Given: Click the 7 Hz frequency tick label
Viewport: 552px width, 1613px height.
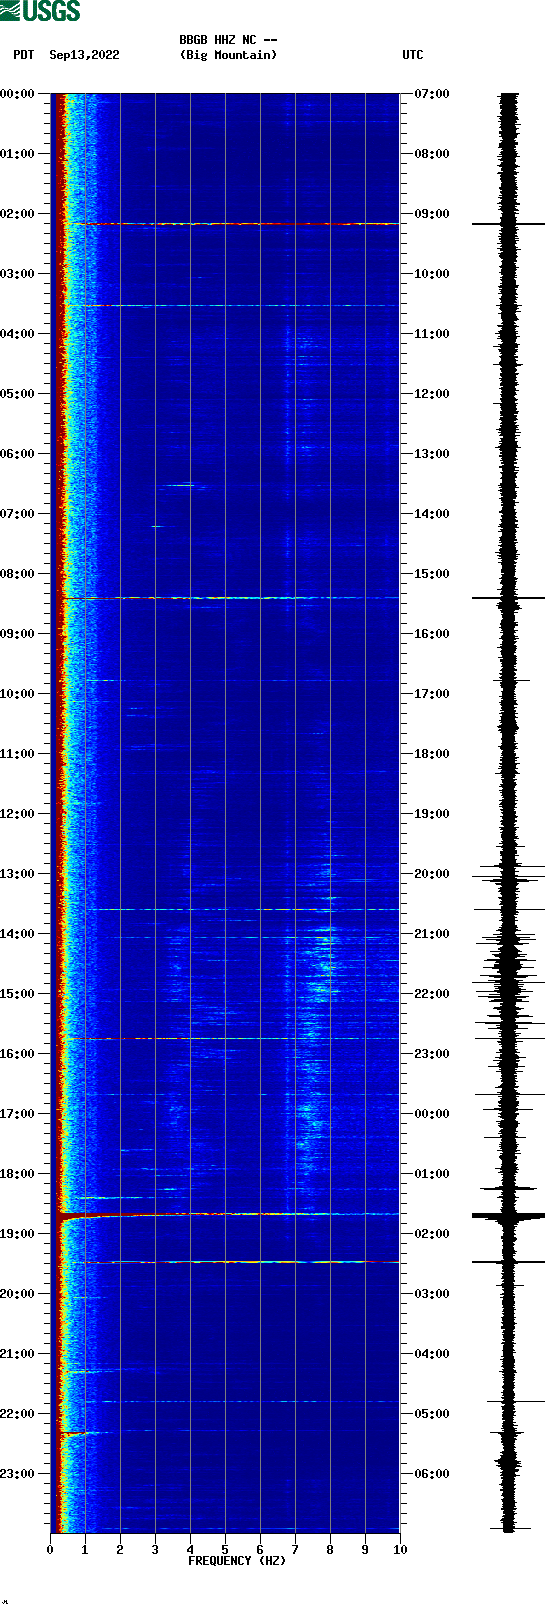Looking at the screenshot, I should coord(295,1550).
